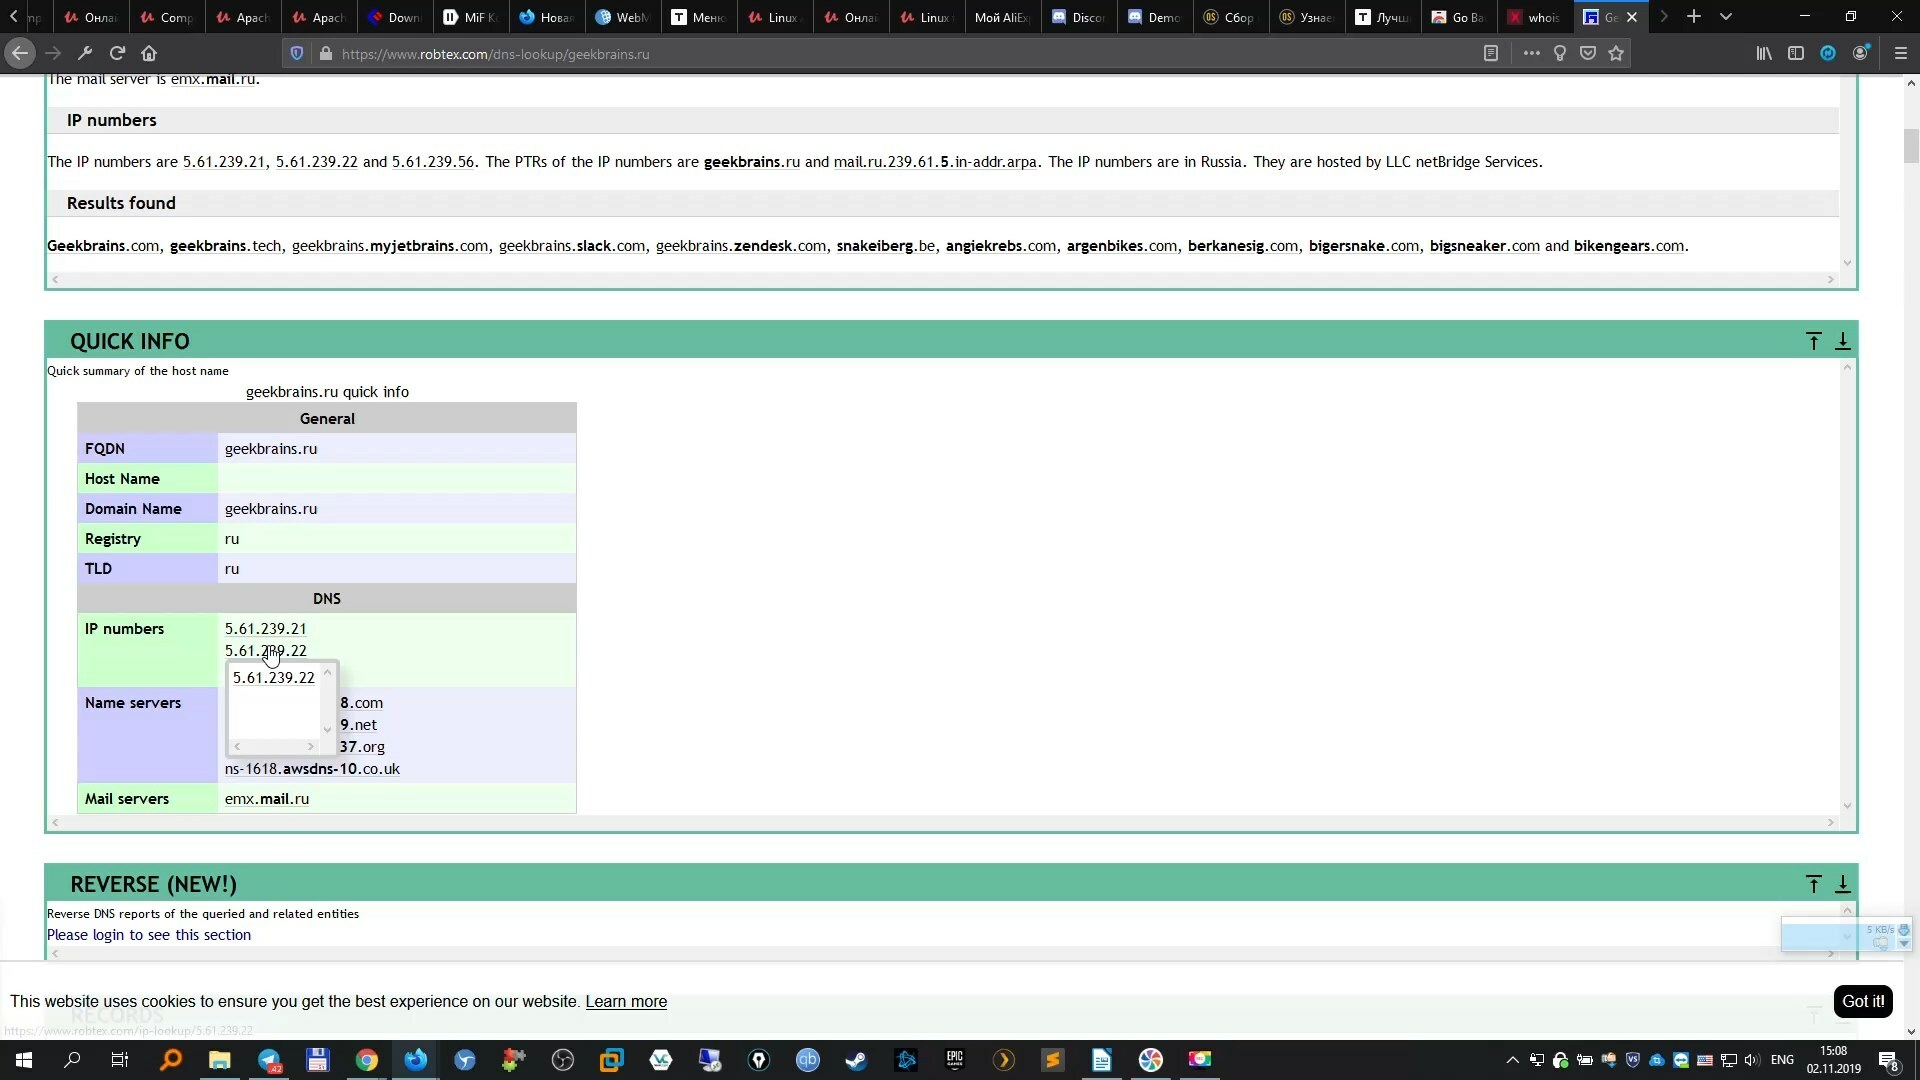Bookmark this page with star icon

1616,53
